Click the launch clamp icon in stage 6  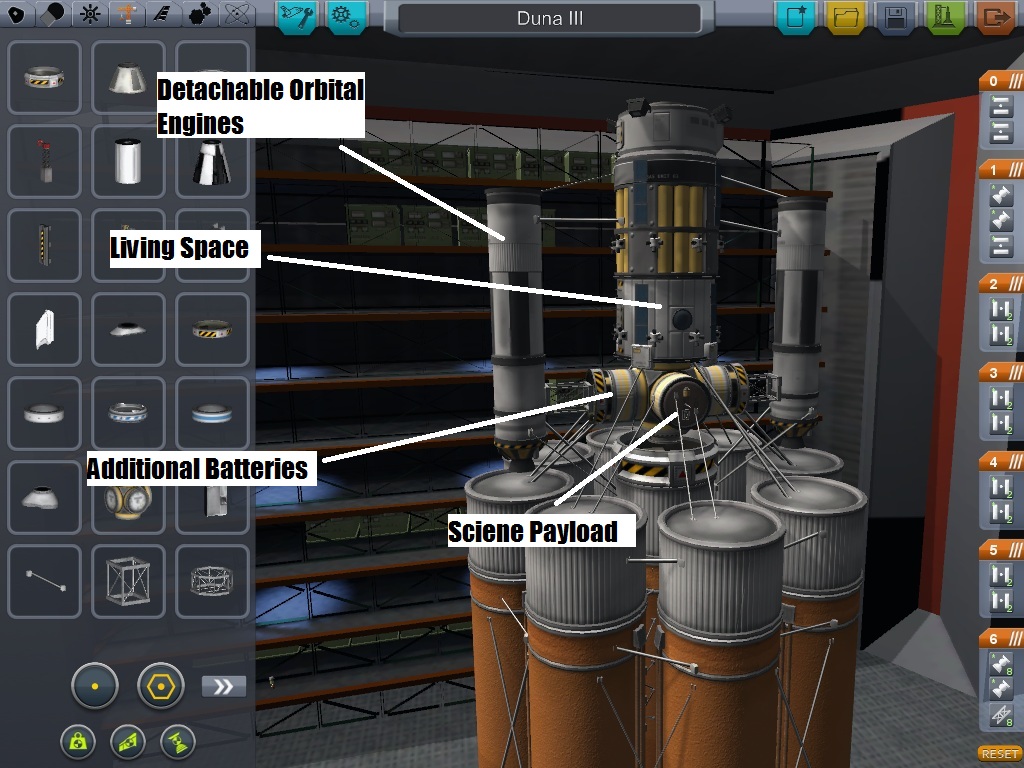1001,716
